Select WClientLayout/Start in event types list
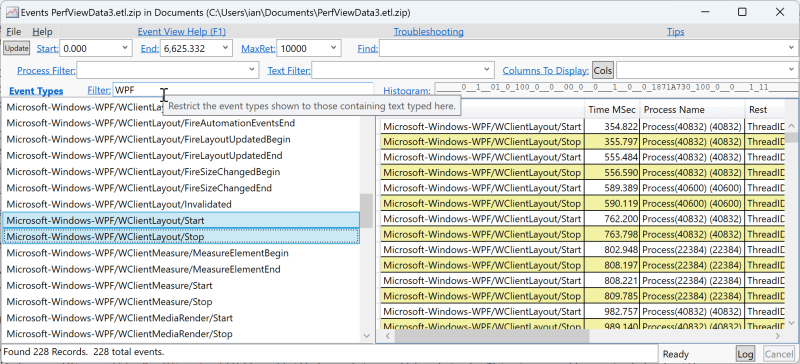Viewport: 800px width, 364px height. pos(181,221)
